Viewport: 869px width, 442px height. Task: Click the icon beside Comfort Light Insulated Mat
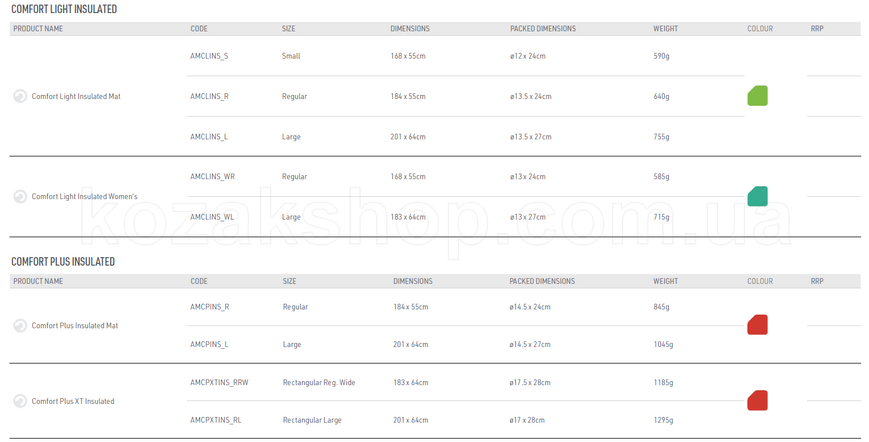(20, 96)
